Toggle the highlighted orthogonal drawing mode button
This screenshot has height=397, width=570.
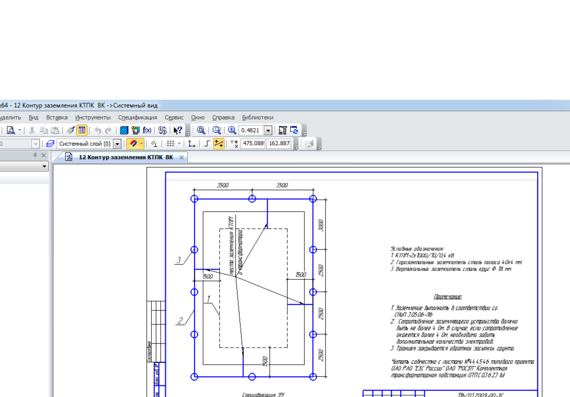click(x=219, y=144)
